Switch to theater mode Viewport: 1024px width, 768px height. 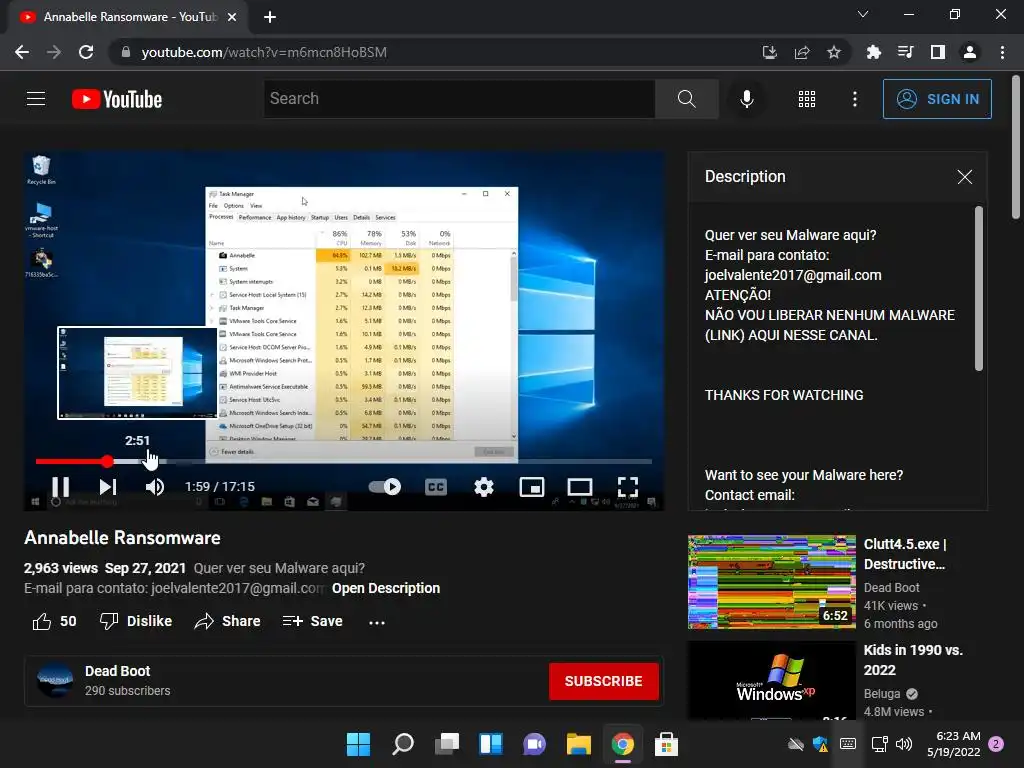point(580,487)
